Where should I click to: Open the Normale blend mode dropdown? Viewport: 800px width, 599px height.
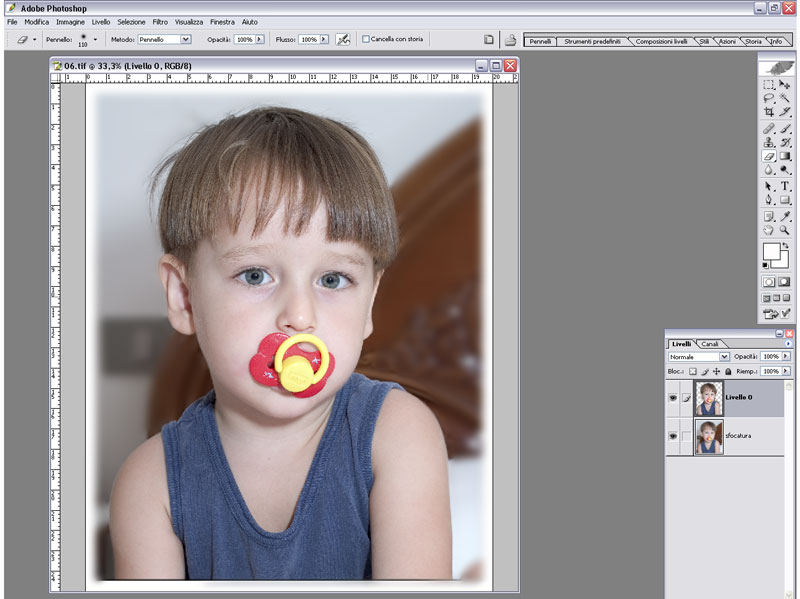tap(724, 357)
